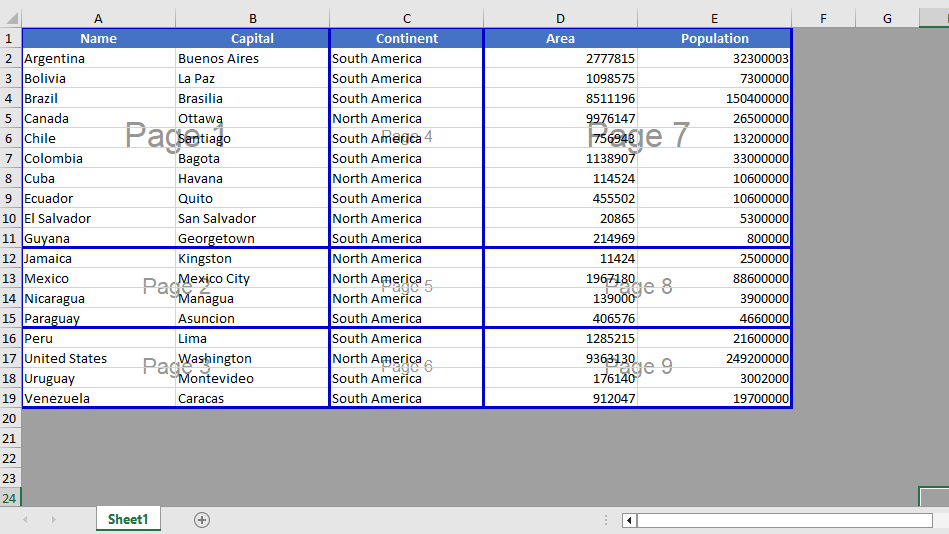949x534 pixels.
Task: Select the Caracas cell
Action: pyautogui.click(x=252, y=398)
